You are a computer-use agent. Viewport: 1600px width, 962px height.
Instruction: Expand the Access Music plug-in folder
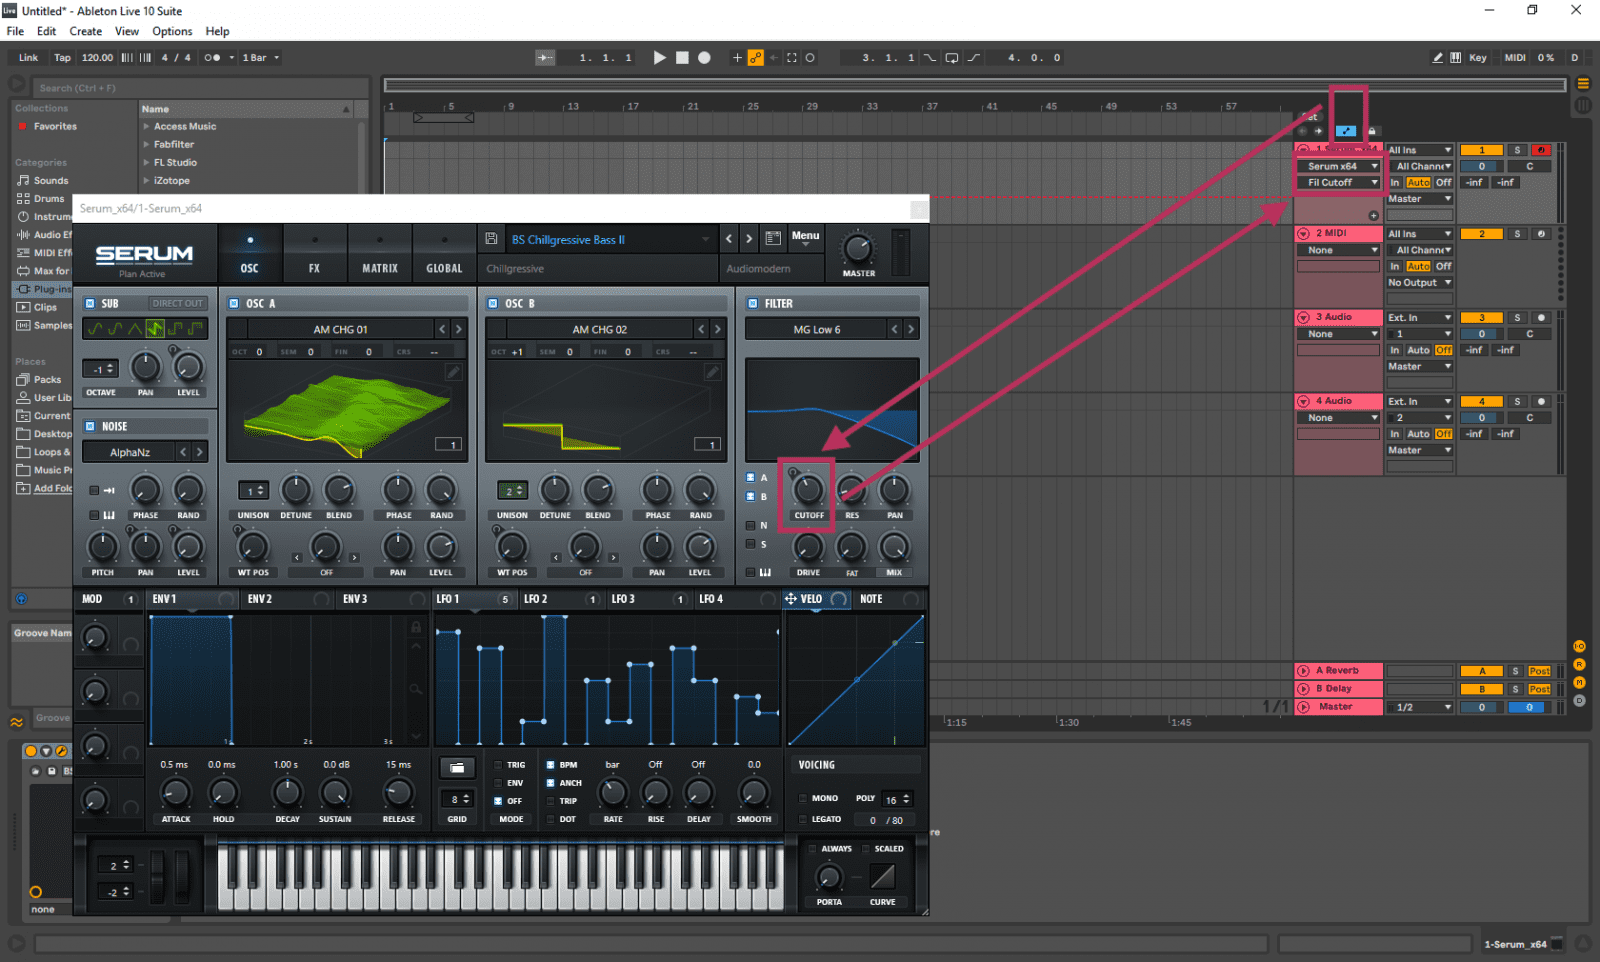pyautogui.click(x=146, y=127)
